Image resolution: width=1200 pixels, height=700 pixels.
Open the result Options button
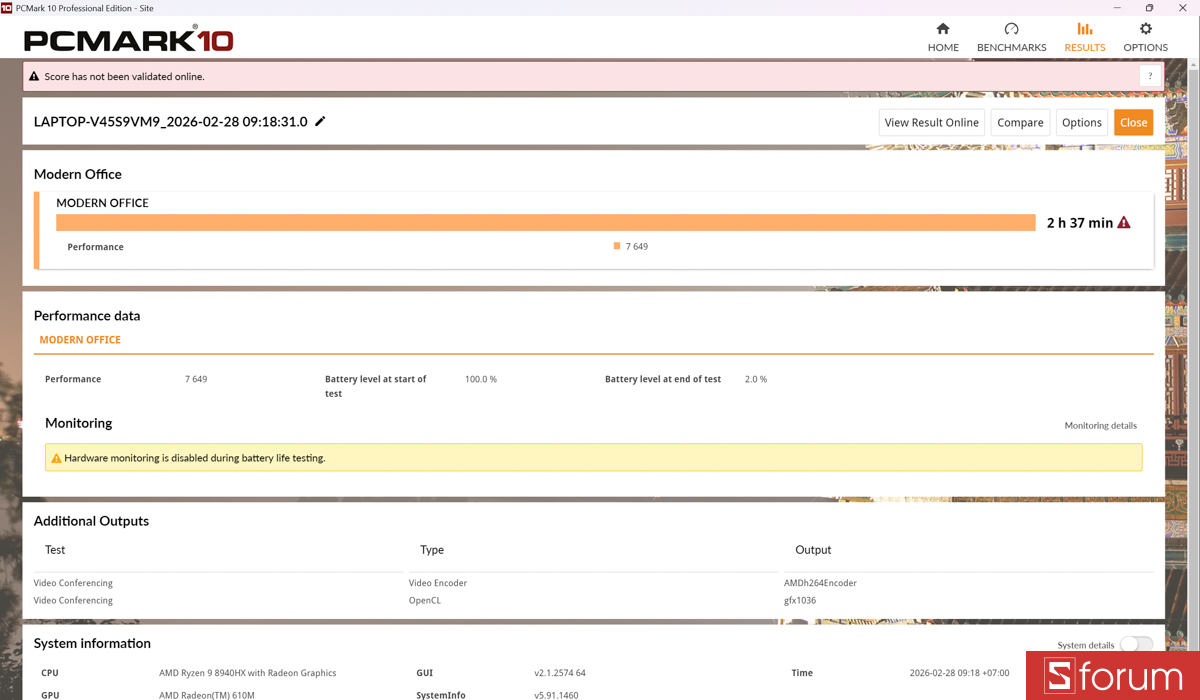(1082, 122)
